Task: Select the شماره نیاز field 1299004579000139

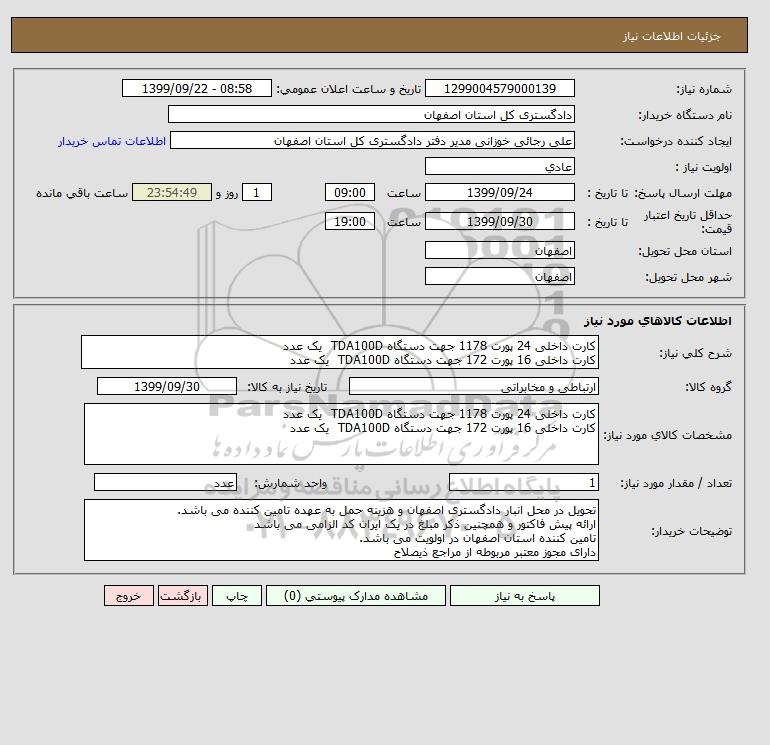Action: coord(499,88)
